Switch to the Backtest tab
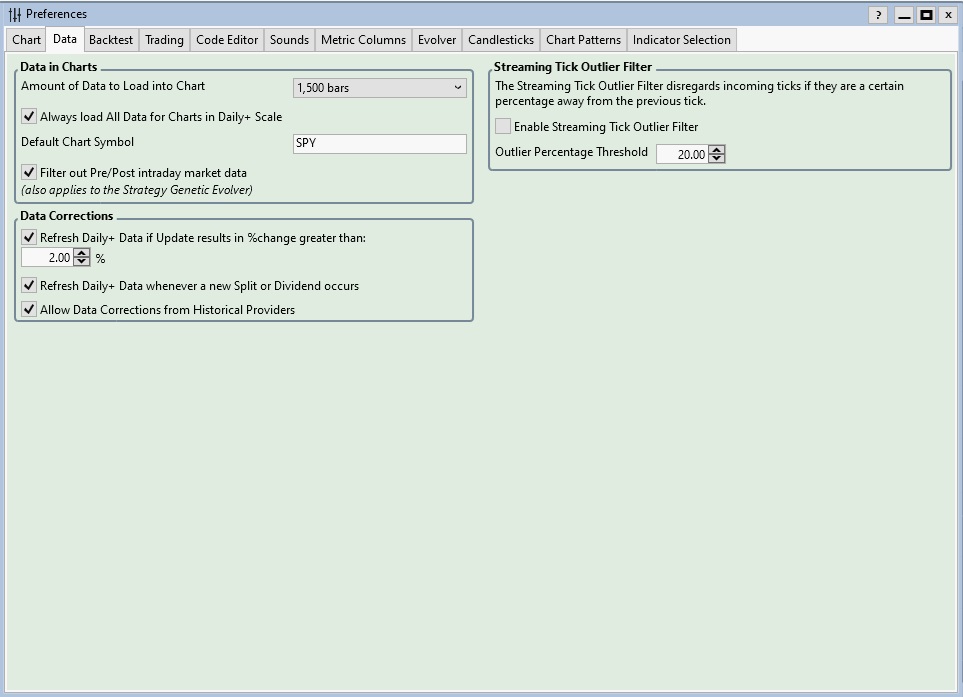 (x=110, y=40)
